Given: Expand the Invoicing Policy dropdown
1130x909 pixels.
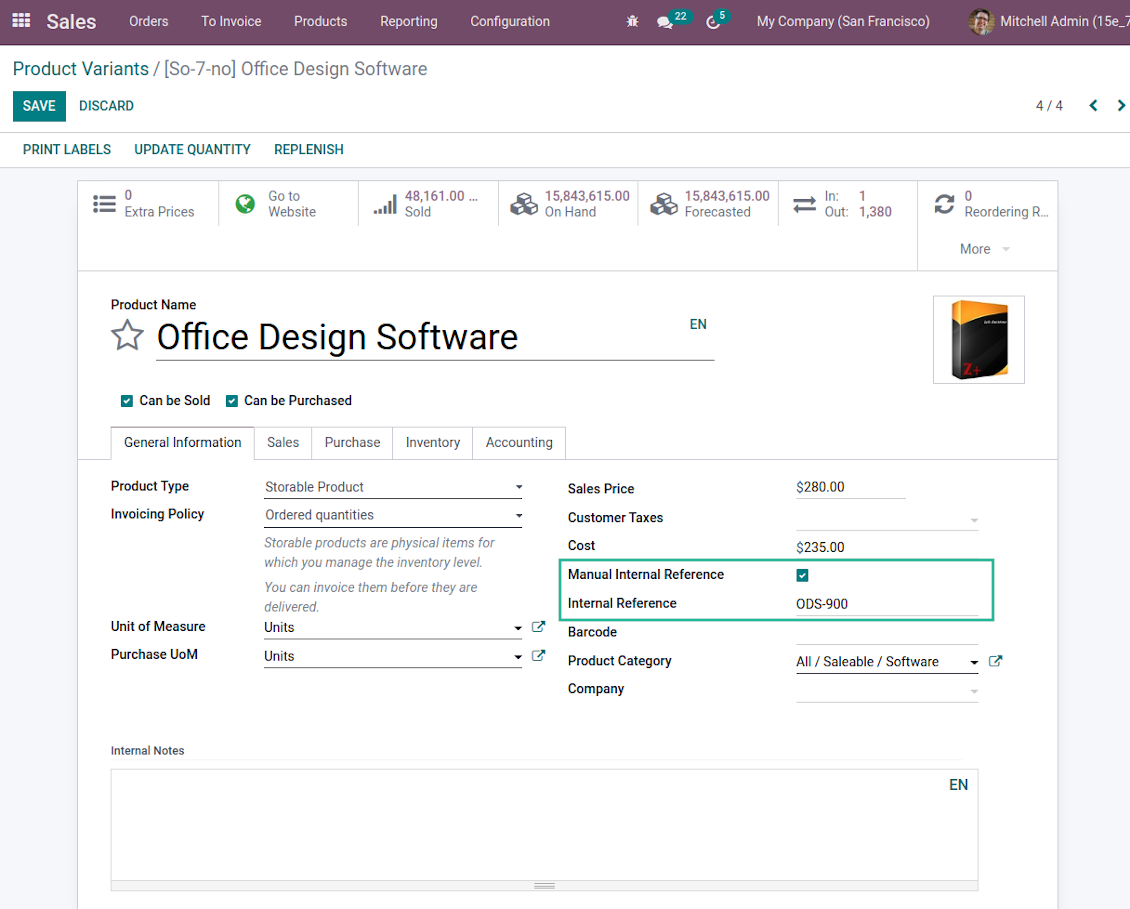Looking at the screenshot, I should pos(393,515).
